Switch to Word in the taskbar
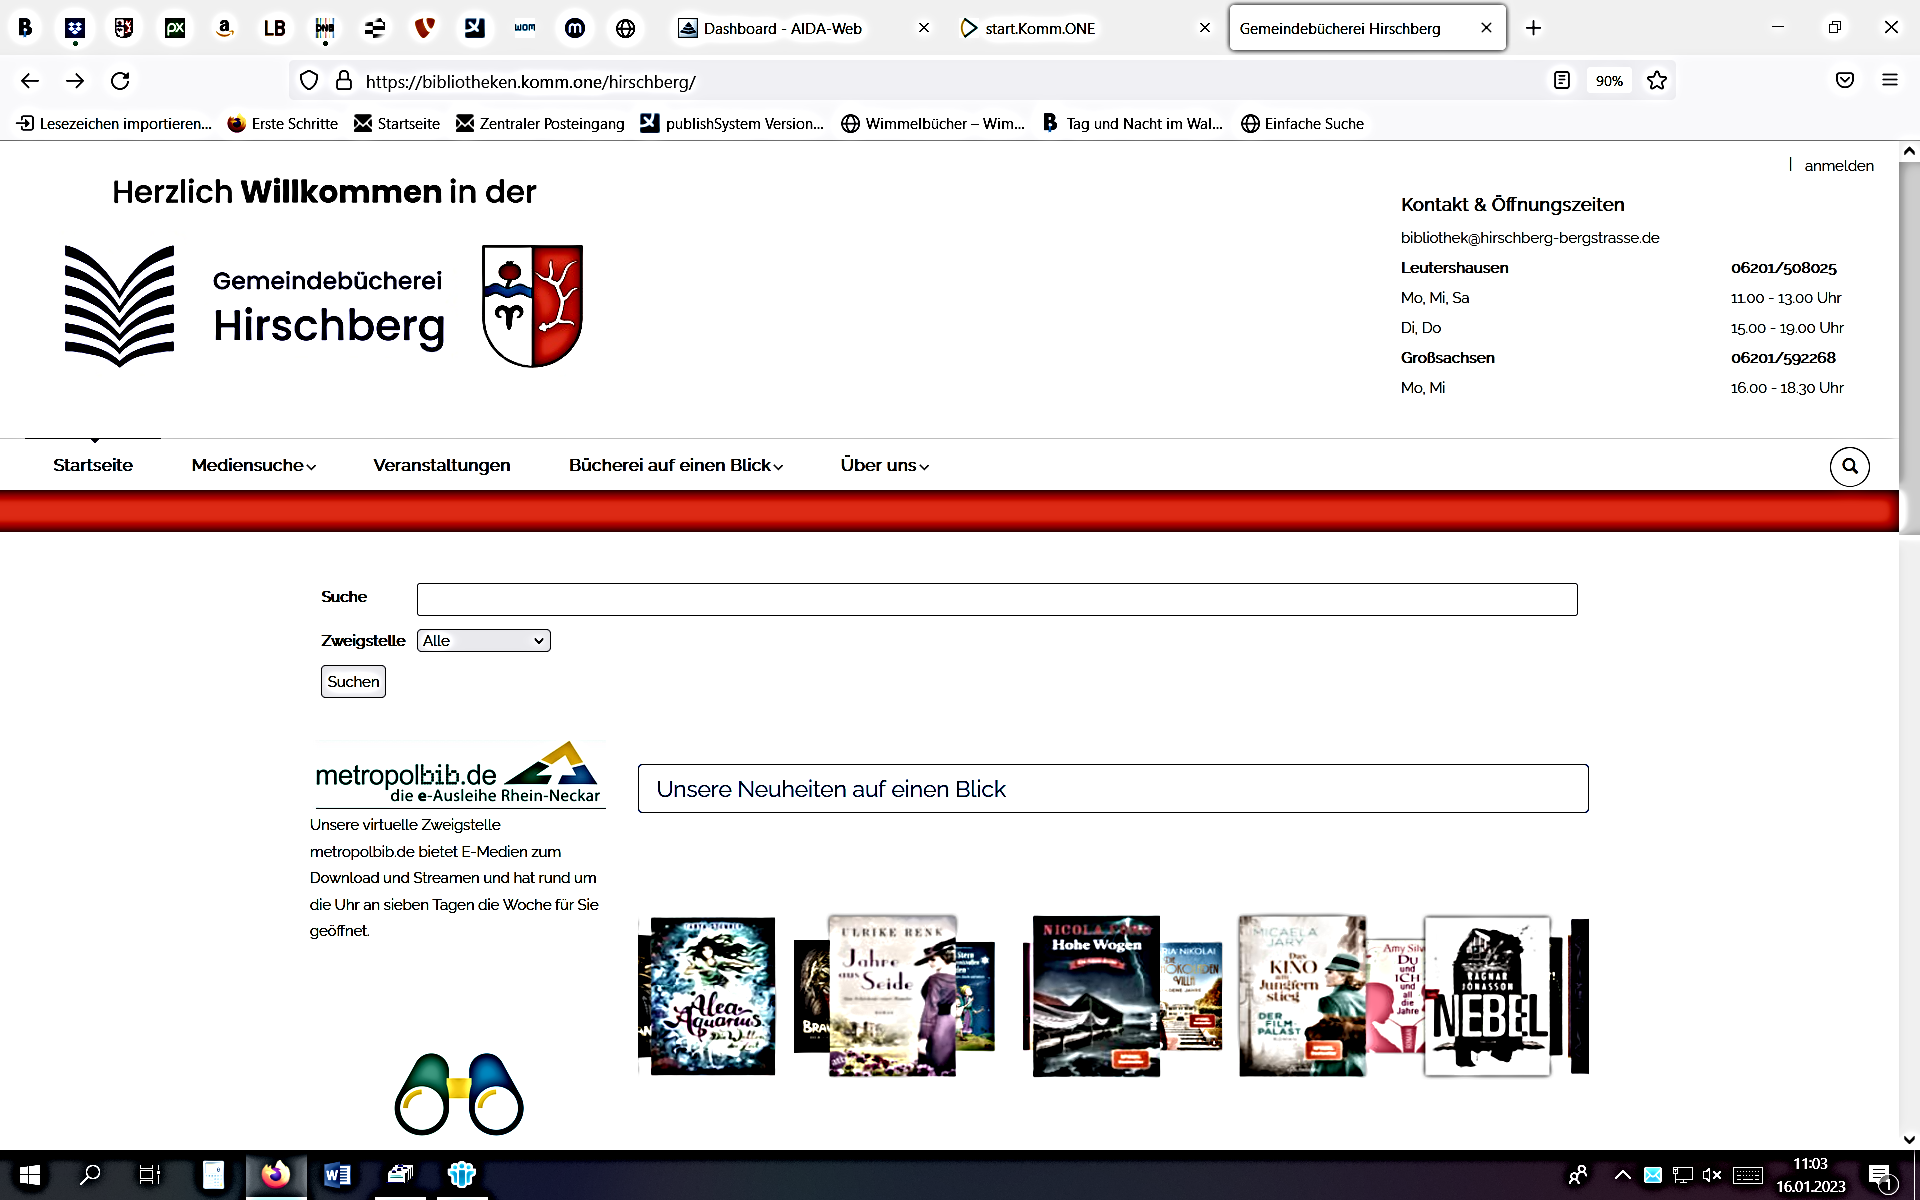 (337, 1175)
